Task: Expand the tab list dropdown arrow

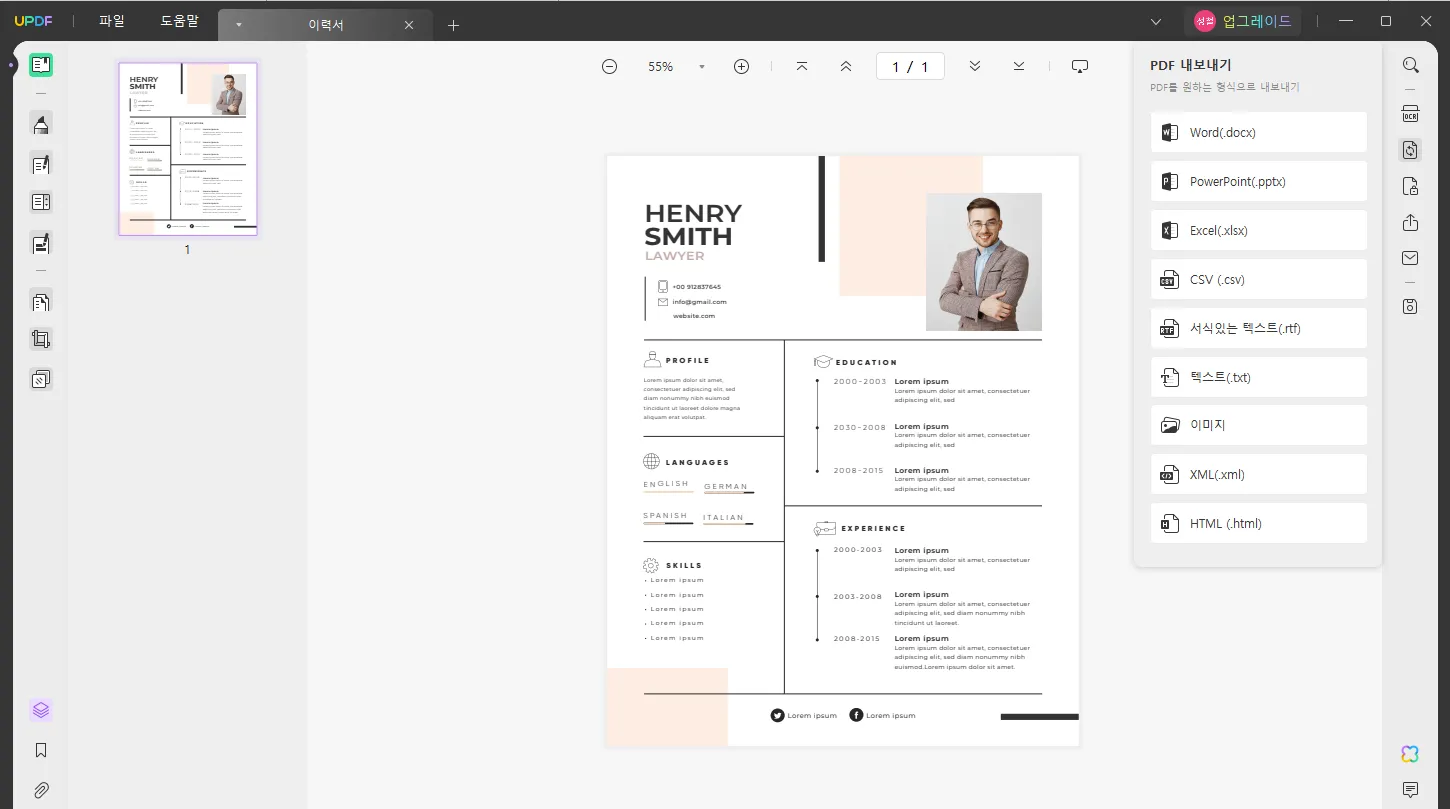Action: tap(238, 25)
